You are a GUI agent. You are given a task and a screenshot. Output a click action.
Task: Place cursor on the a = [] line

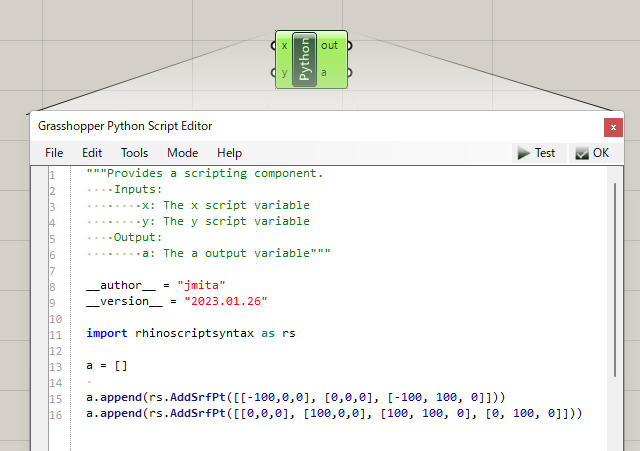(107, 365)
